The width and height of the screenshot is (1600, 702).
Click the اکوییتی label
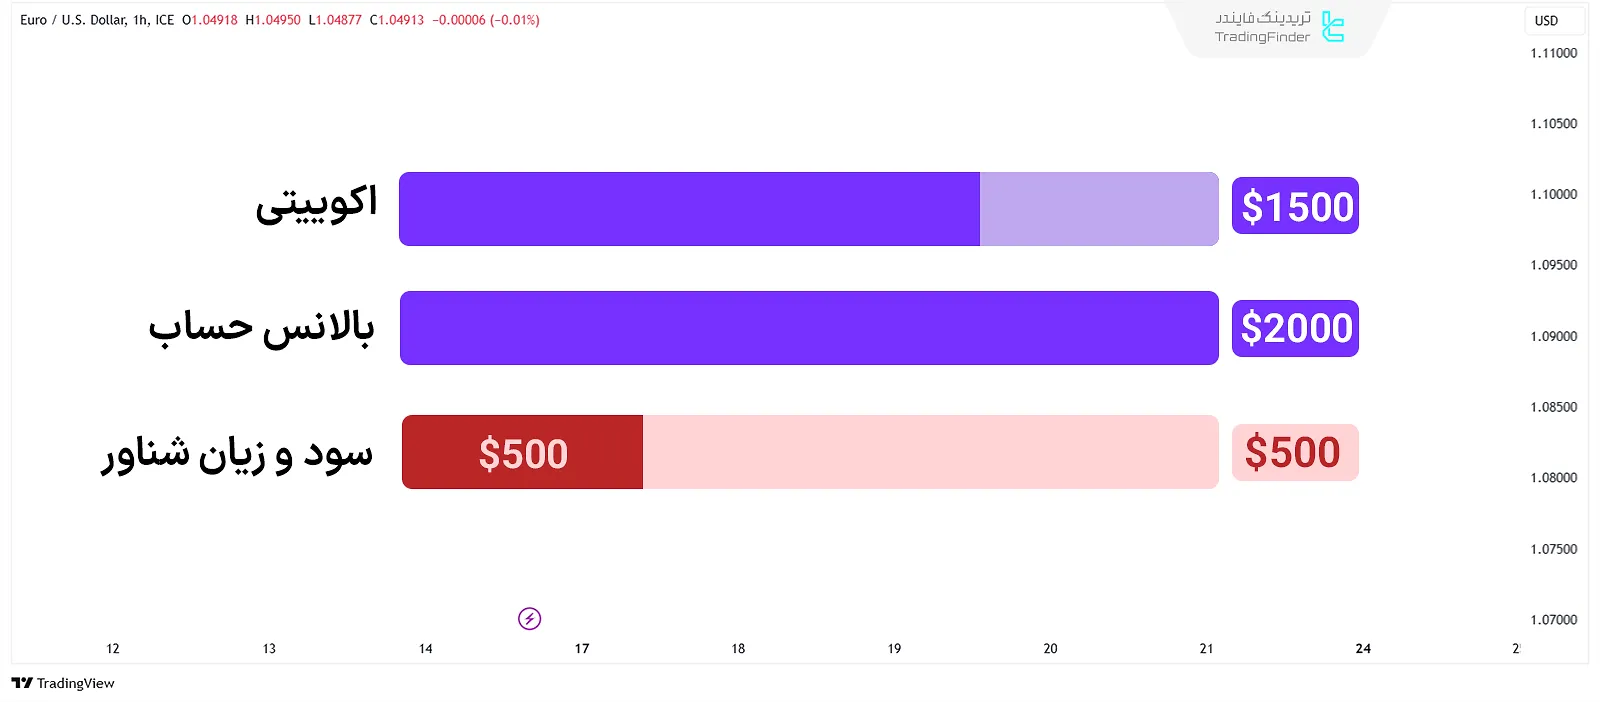(317, 204)
